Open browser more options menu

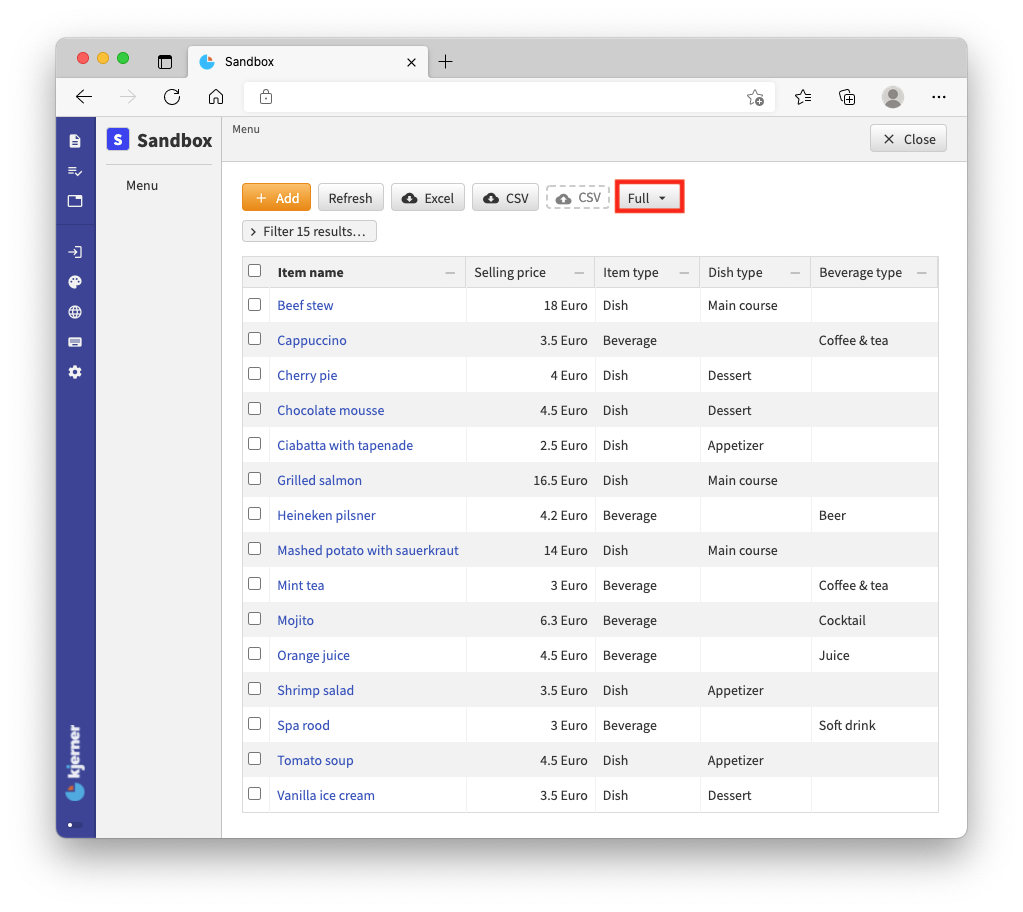(x=939, y=97)
